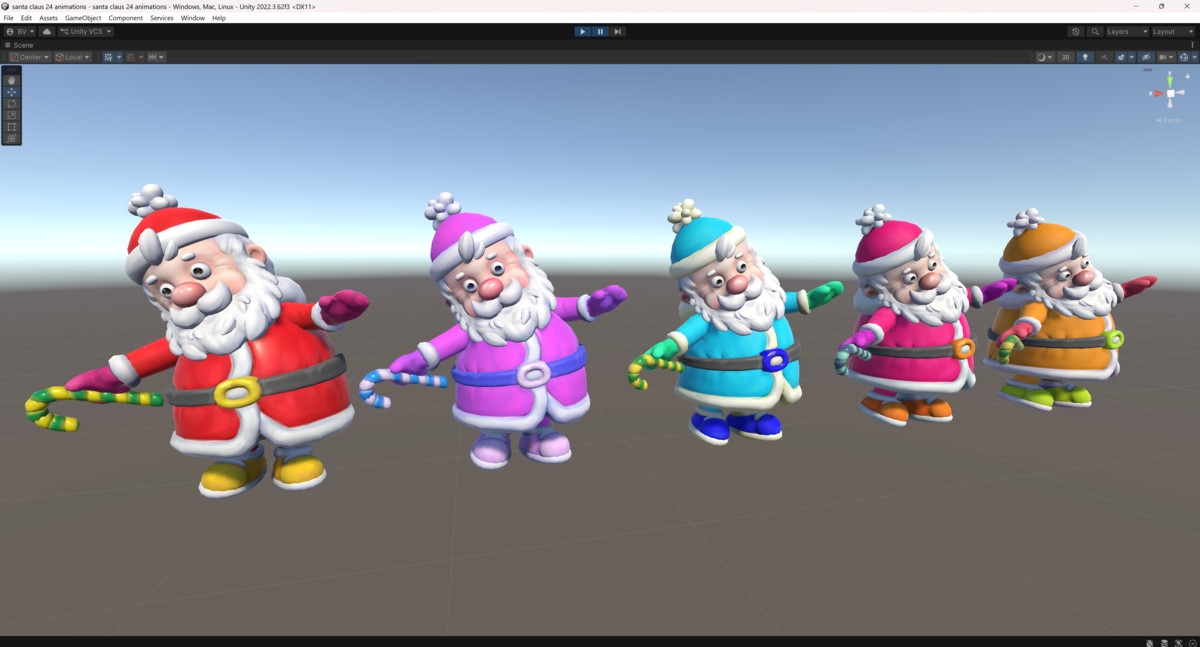Viewport: 1200px width, 647px height.
Task: Click the snap increment icon
Action: pos(153,57)
